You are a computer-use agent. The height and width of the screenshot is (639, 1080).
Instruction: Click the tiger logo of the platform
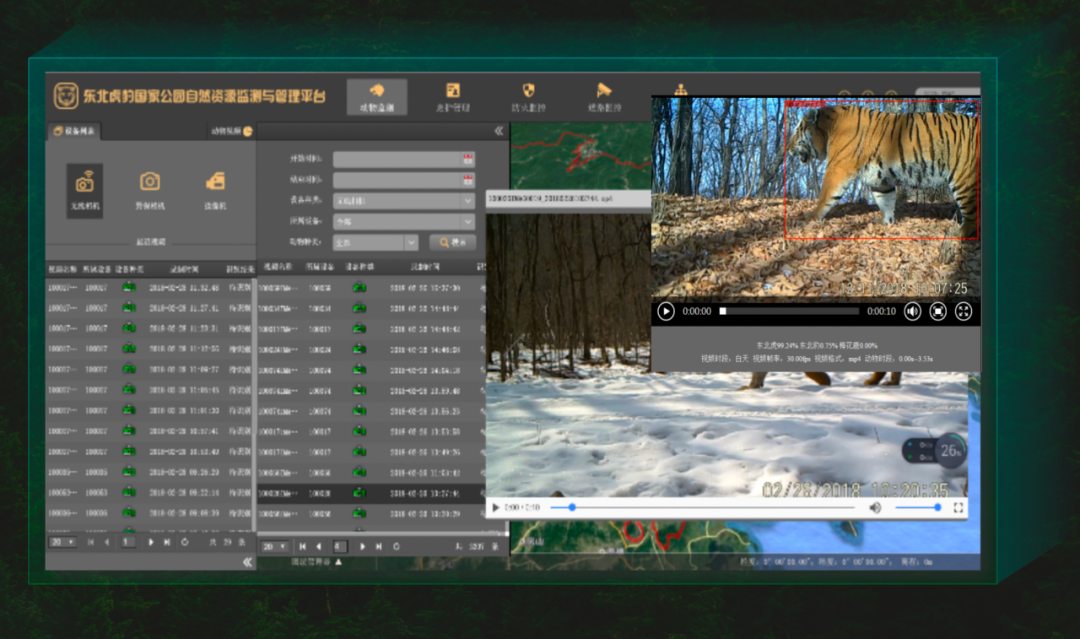pos(66,96)
